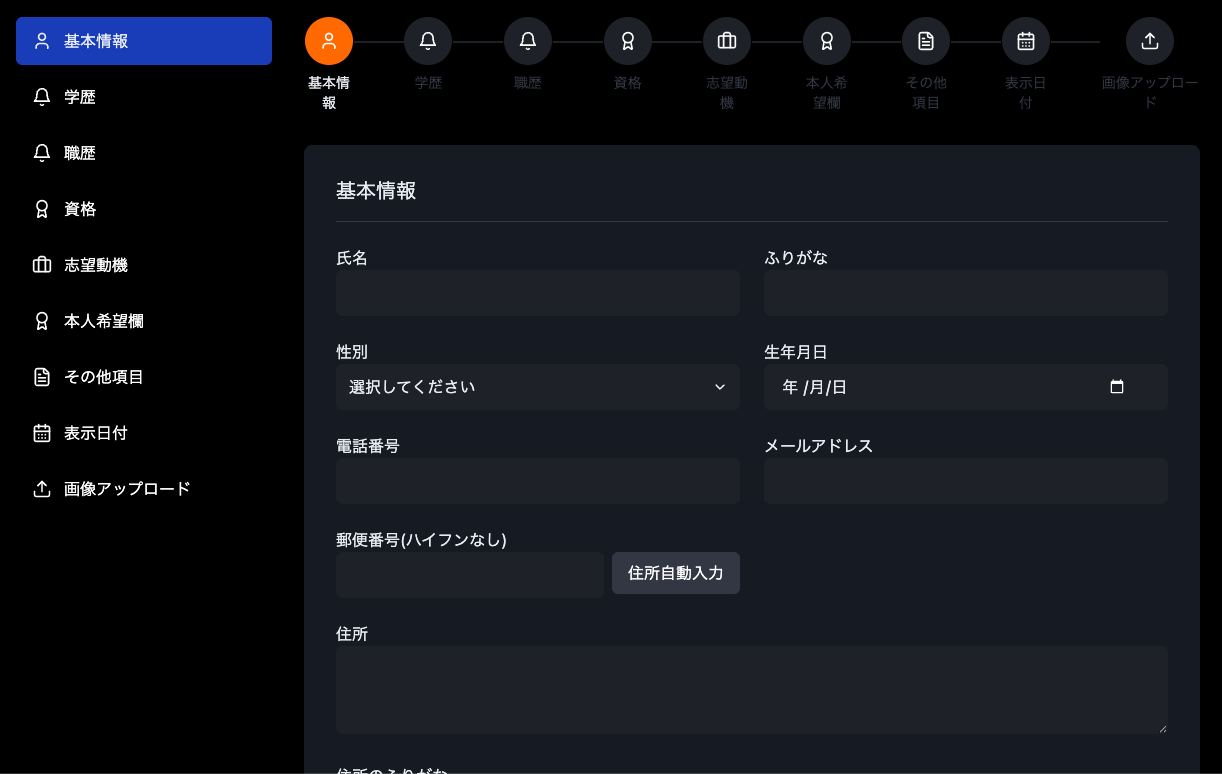This screenshot has width=1222, height=774.
Task: Click the 基本情報 form heading
Action: click(x=376, y=191)
